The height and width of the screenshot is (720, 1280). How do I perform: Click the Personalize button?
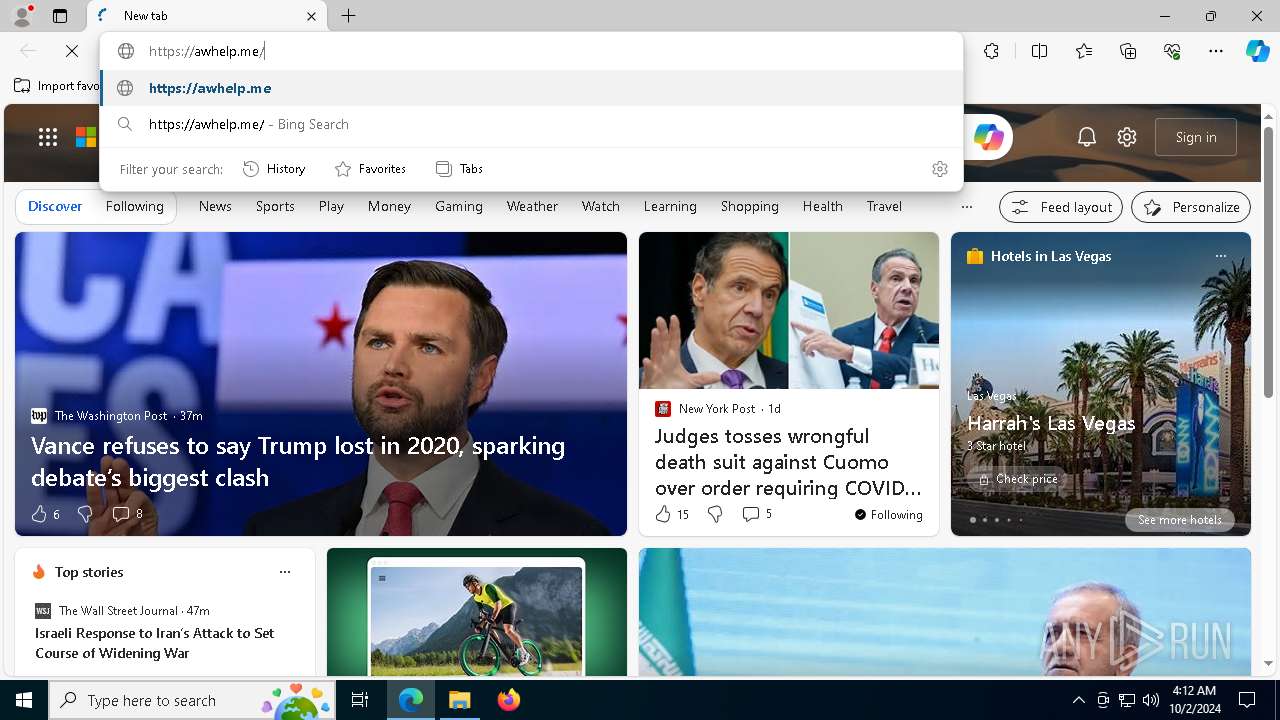pyautogui.click(x=1191, y=207)
